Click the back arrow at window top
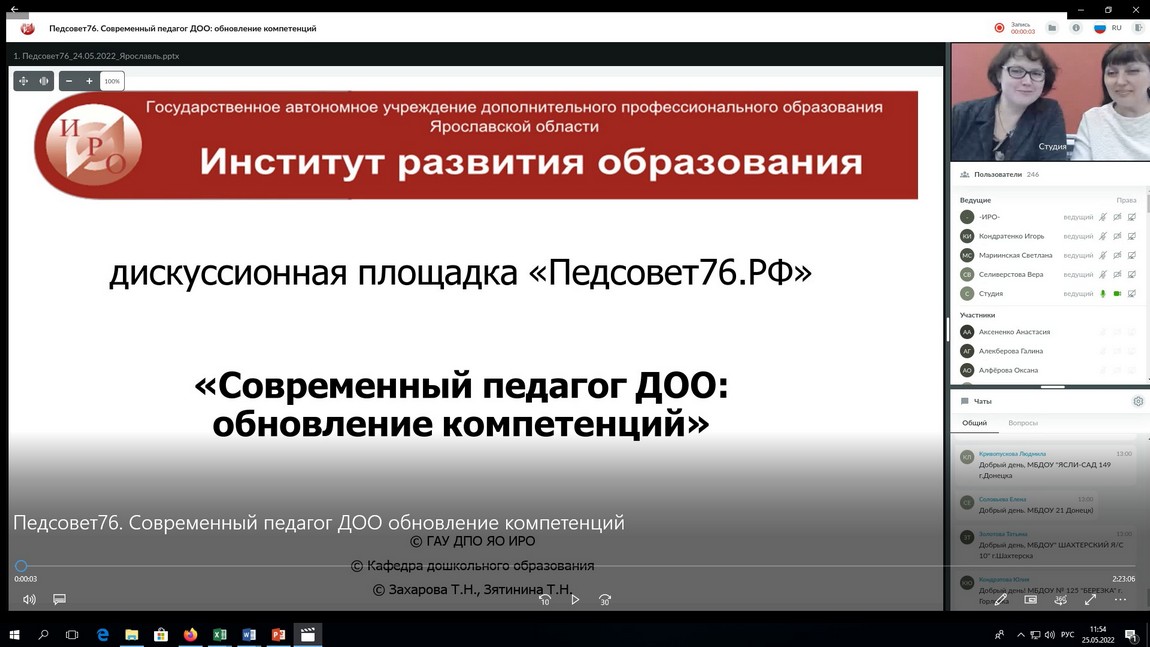1150x647 pixels. click(14, 9)
